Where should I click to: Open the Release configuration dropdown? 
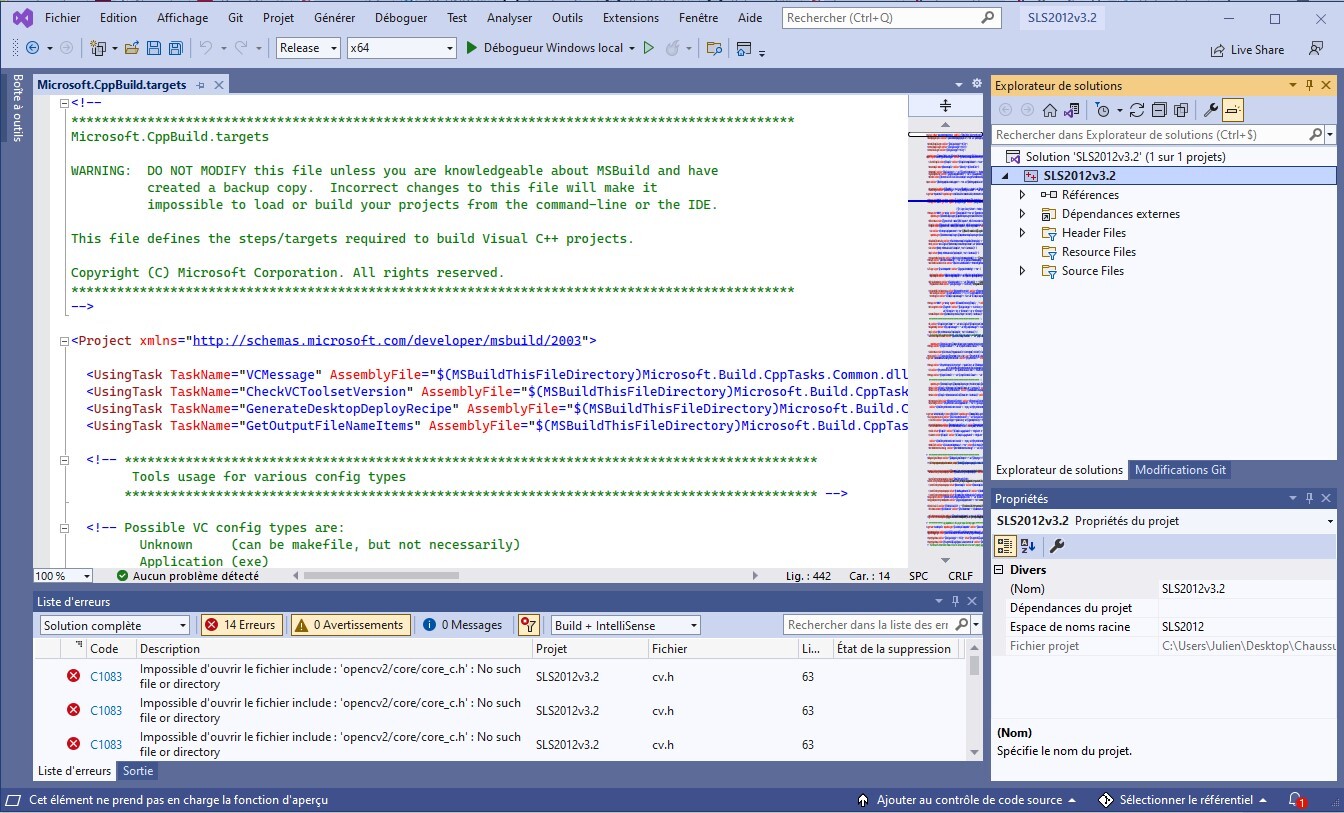coord(308,48)
